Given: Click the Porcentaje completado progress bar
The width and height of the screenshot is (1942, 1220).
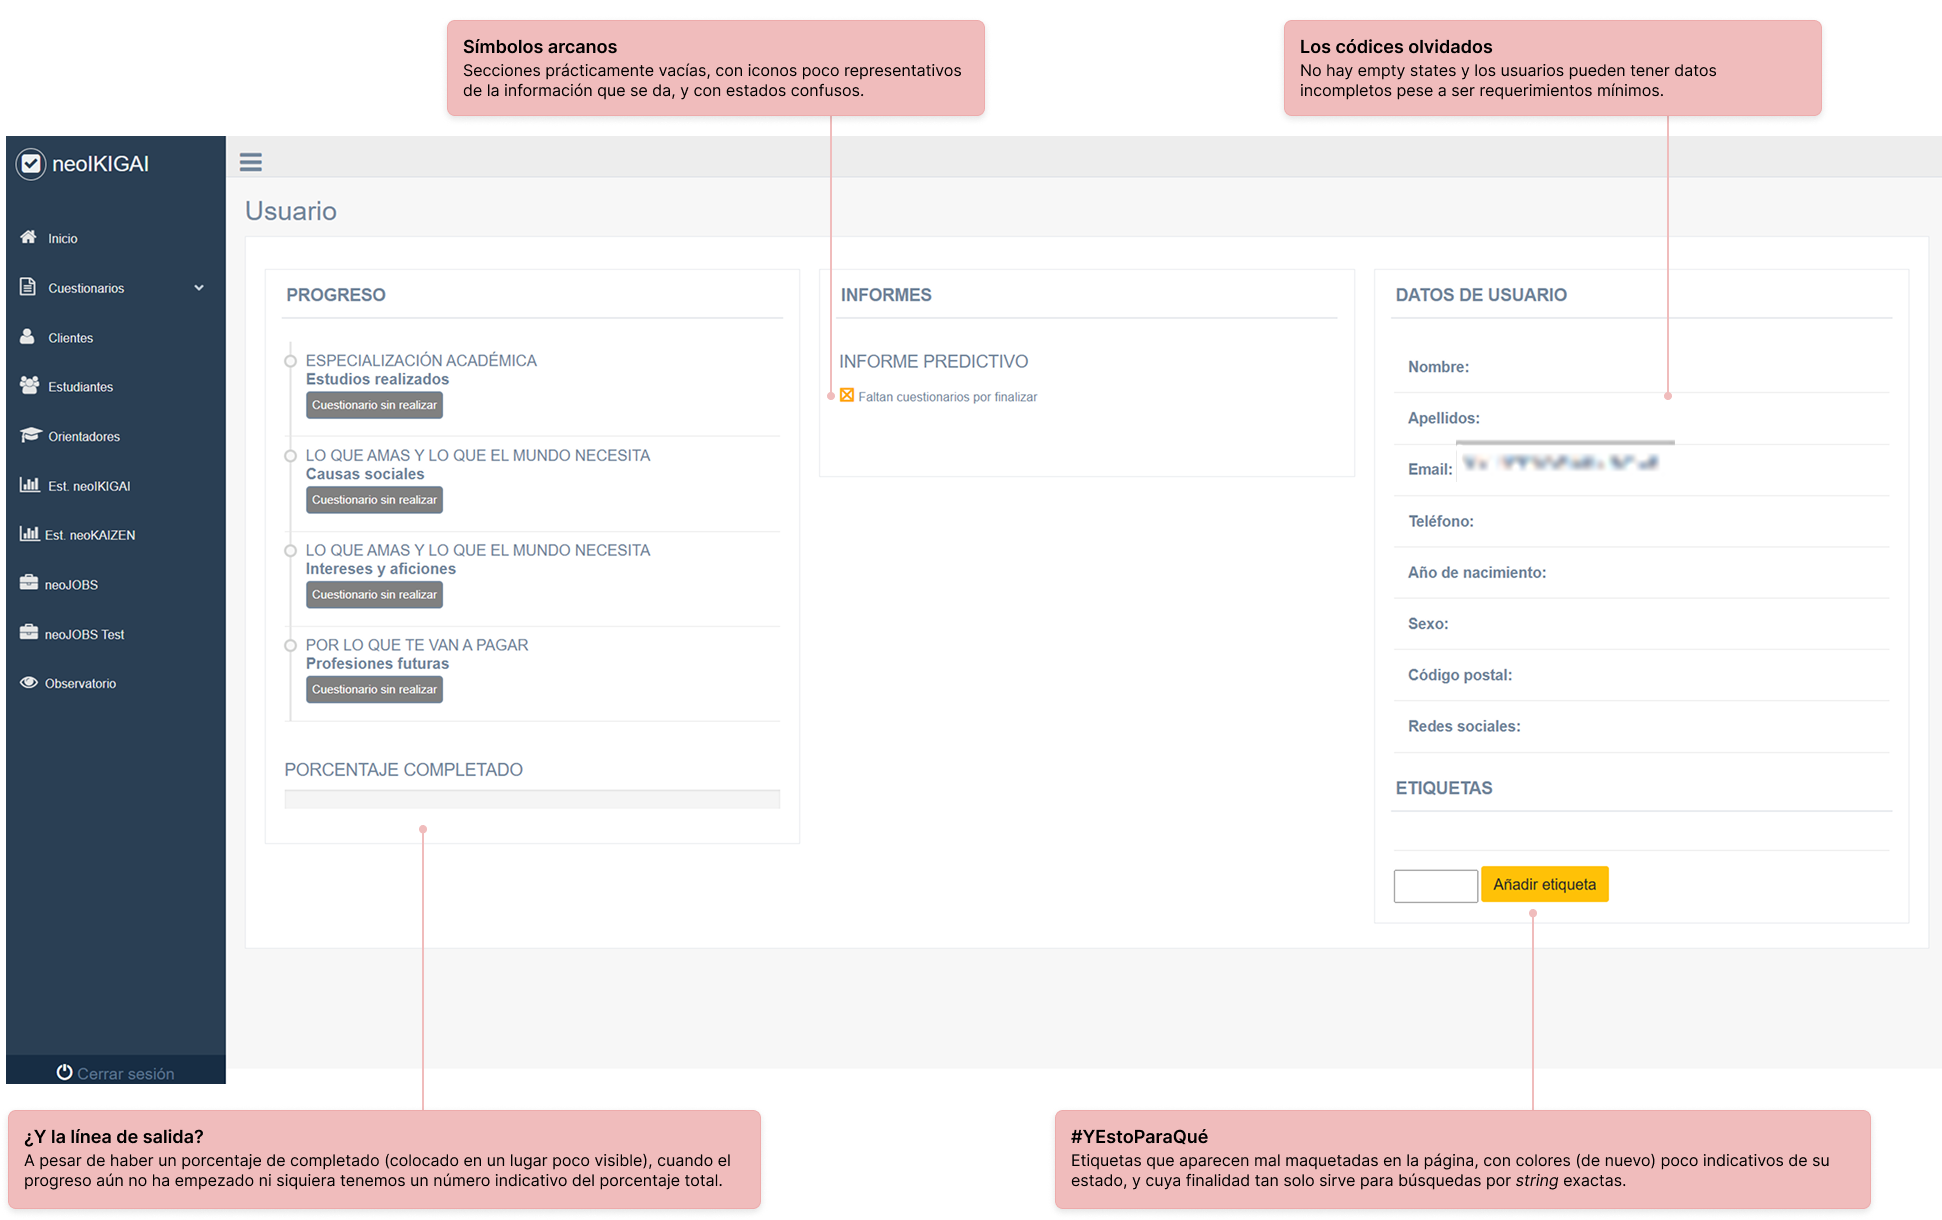Looking at the screenshot, I should [x=531, y=799].
